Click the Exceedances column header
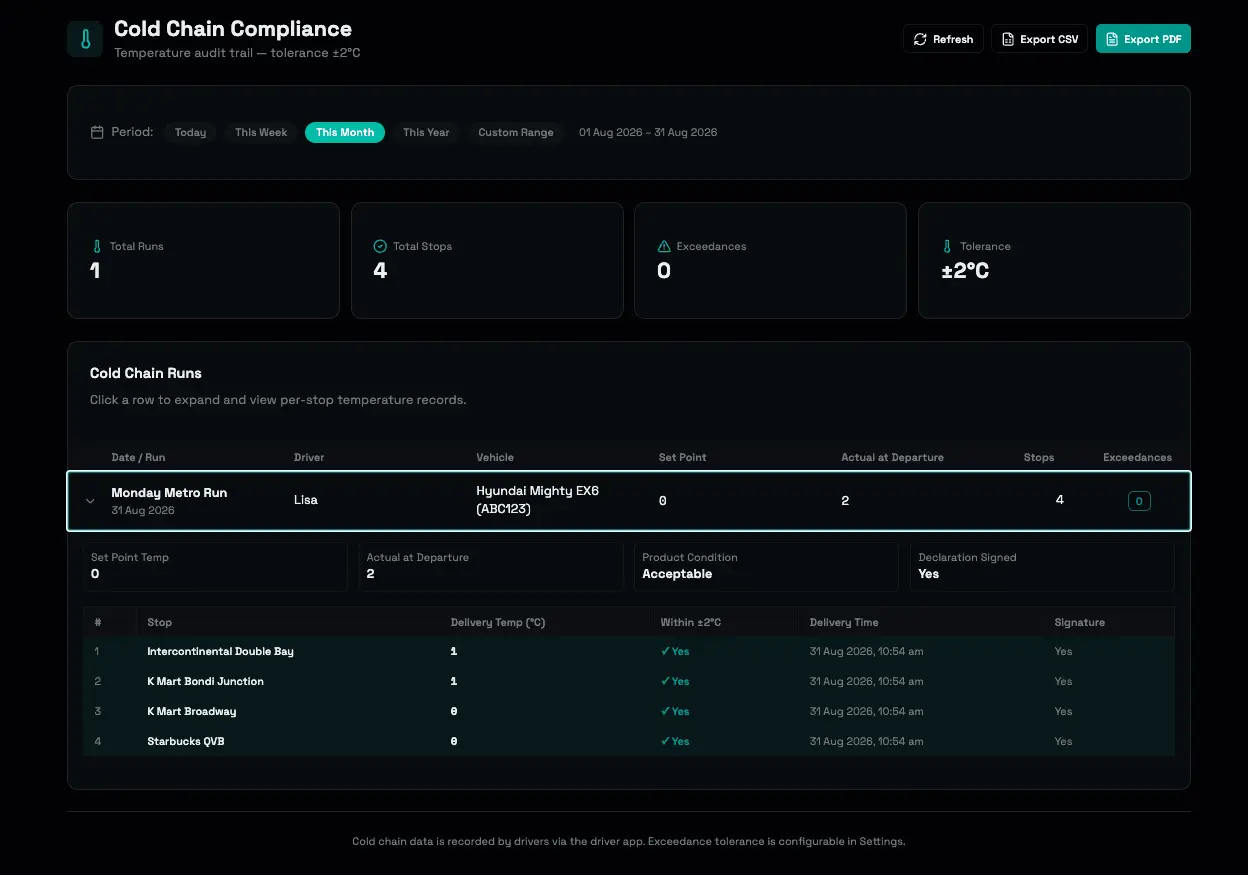 (x=1137, y=457)
